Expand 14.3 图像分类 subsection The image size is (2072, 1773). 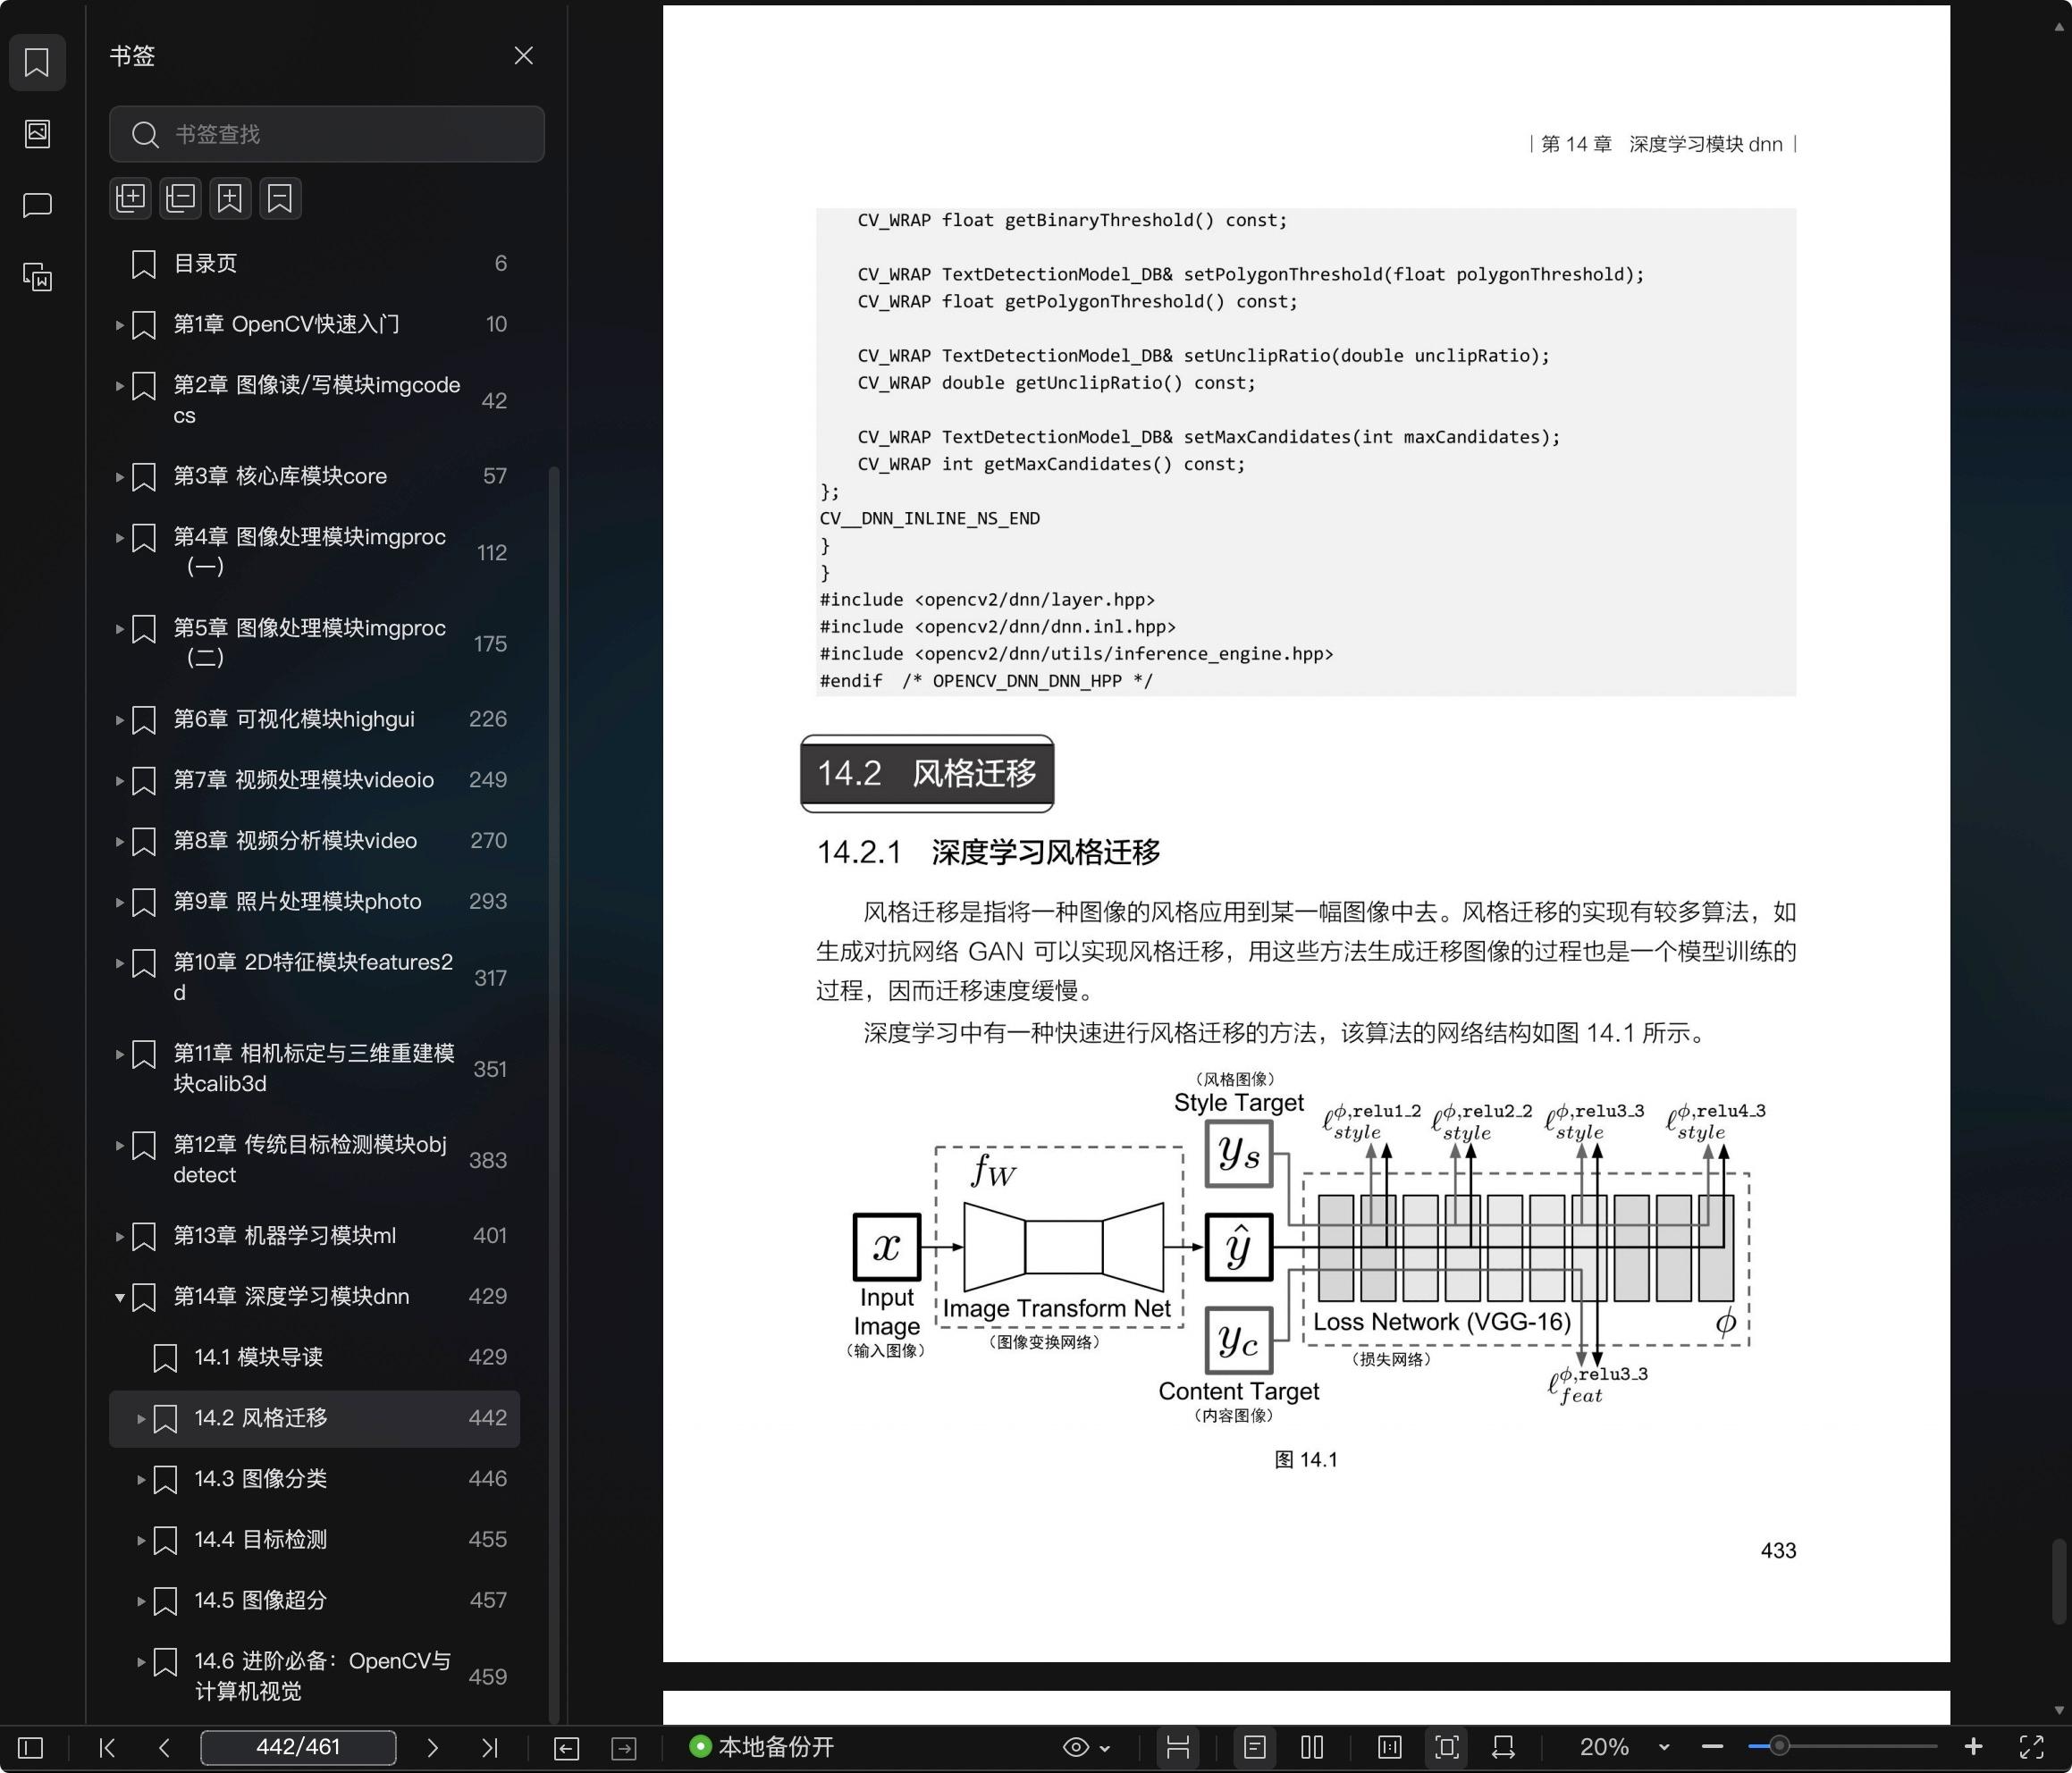(x=141, y=1479)
